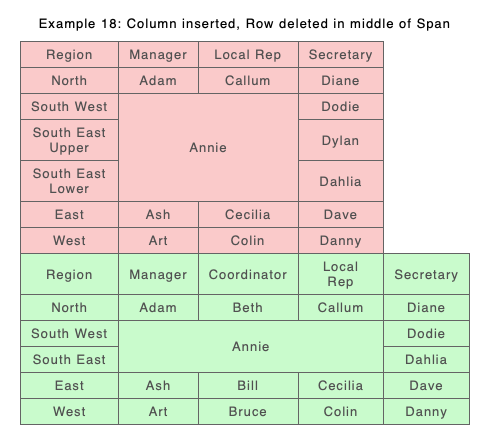Click the Dylan cell
This screenshot has height=441, width=494.
click(341, 140)
